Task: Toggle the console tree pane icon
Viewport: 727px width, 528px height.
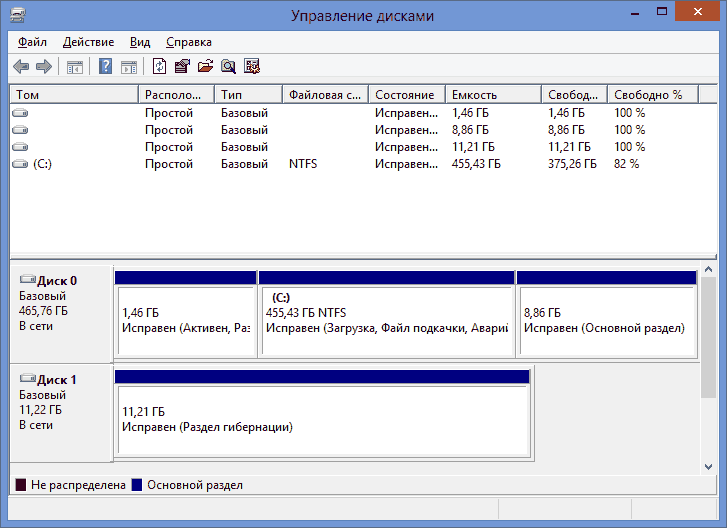Action: 74,67
